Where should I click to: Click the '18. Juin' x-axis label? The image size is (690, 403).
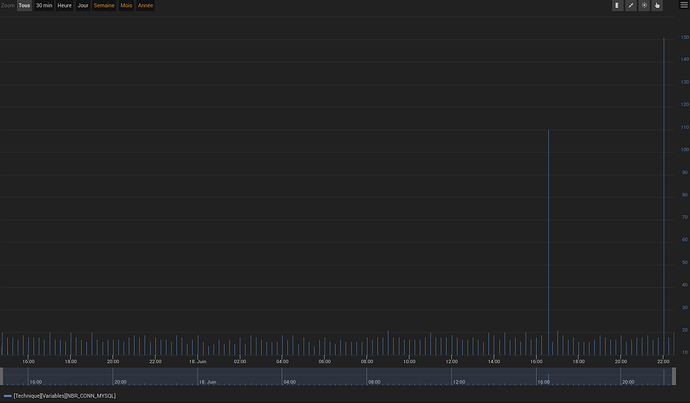point(198,362)
